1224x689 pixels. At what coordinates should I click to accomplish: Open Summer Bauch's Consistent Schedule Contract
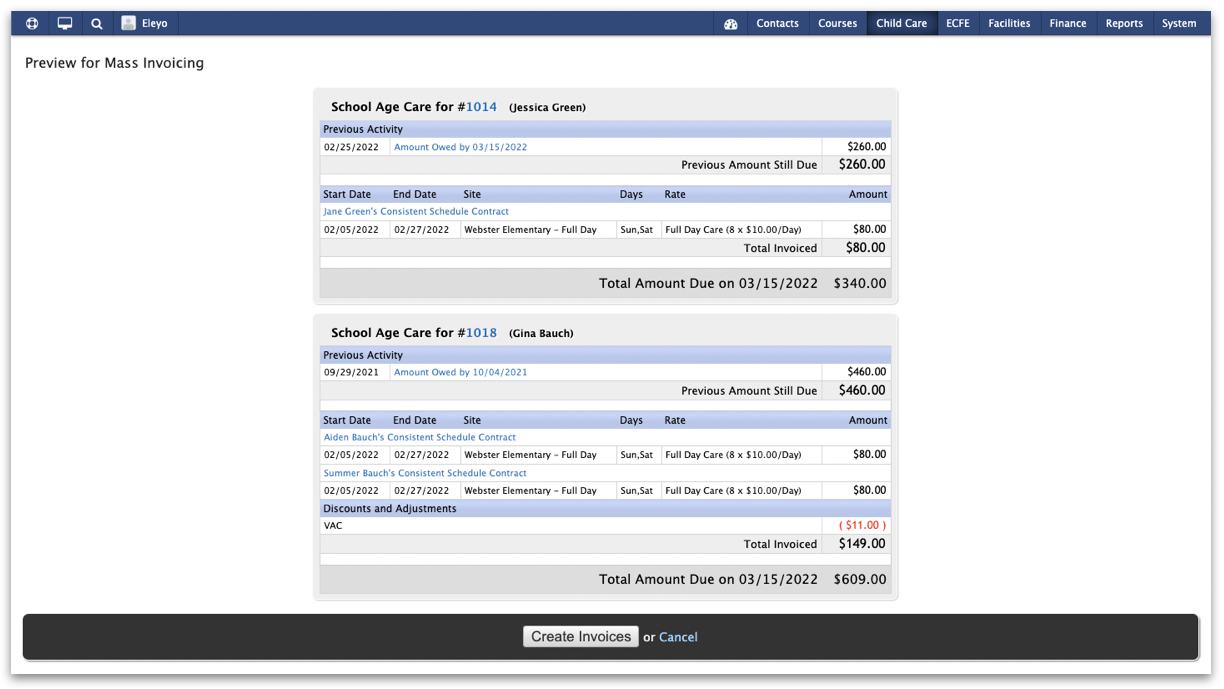pos(425,473)
